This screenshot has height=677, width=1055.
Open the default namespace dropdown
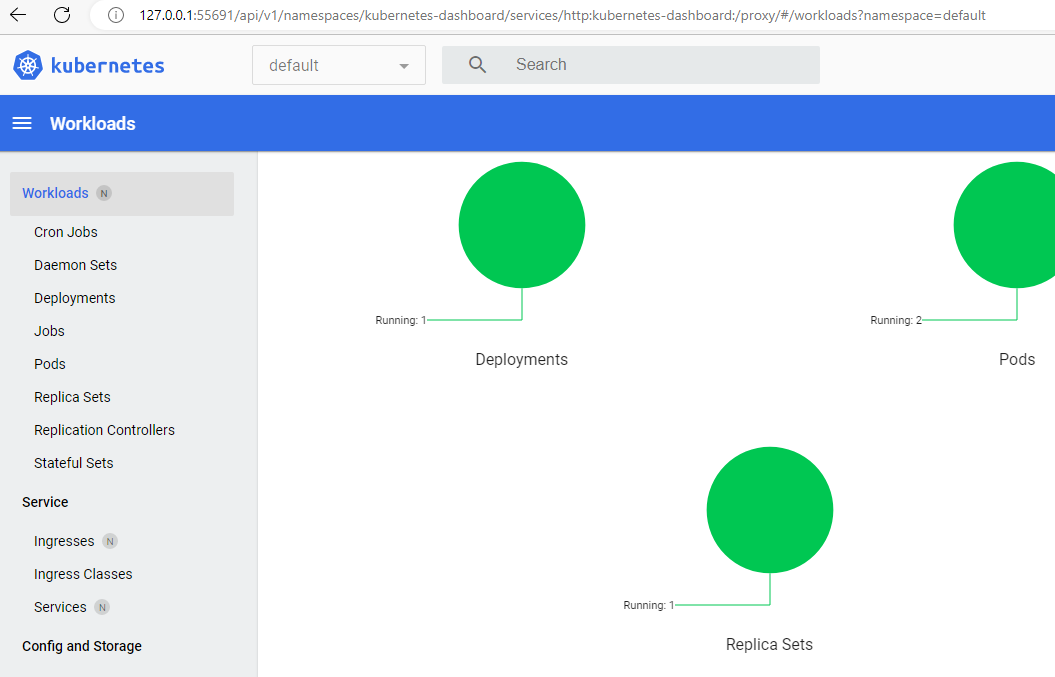tap(338, 65)
